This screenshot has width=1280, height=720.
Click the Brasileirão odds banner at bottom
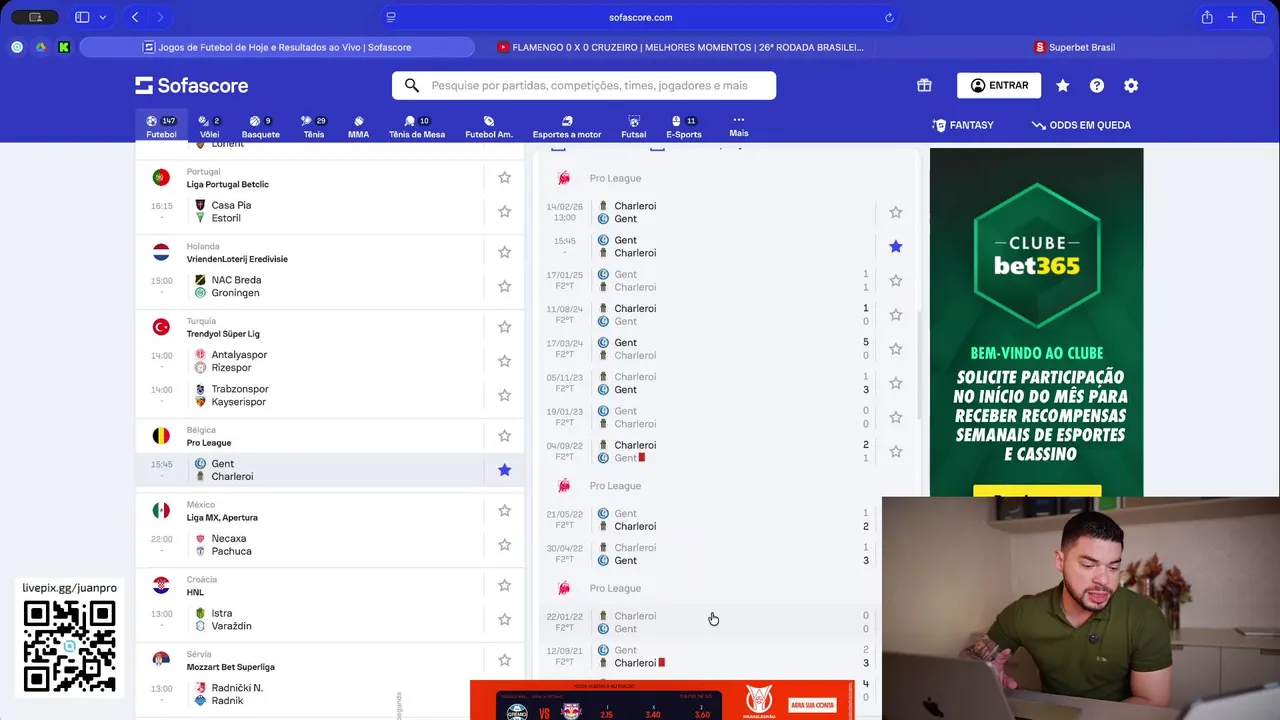click(x=662, y=700)
